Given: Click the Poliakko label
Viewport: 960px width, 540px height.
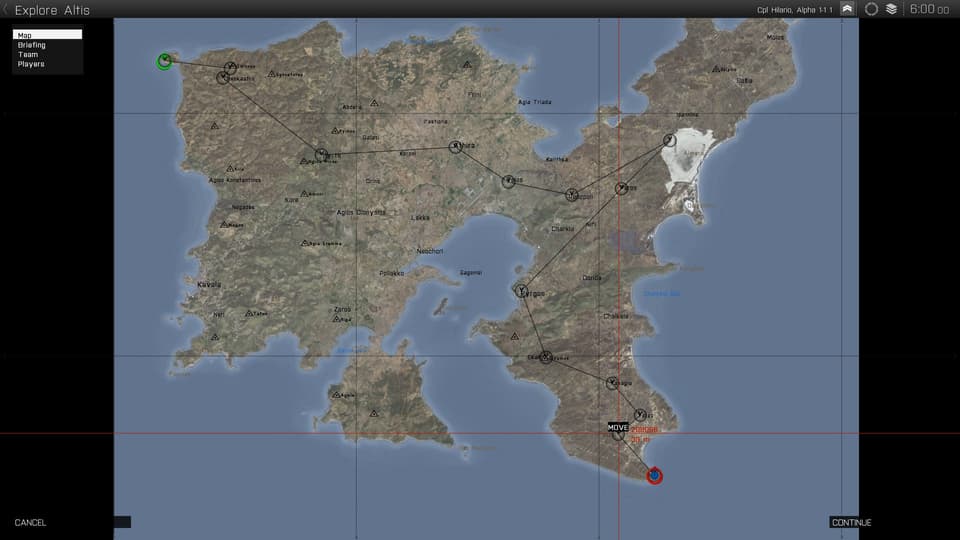Looking at the screenshot, I should click(391, 274).
